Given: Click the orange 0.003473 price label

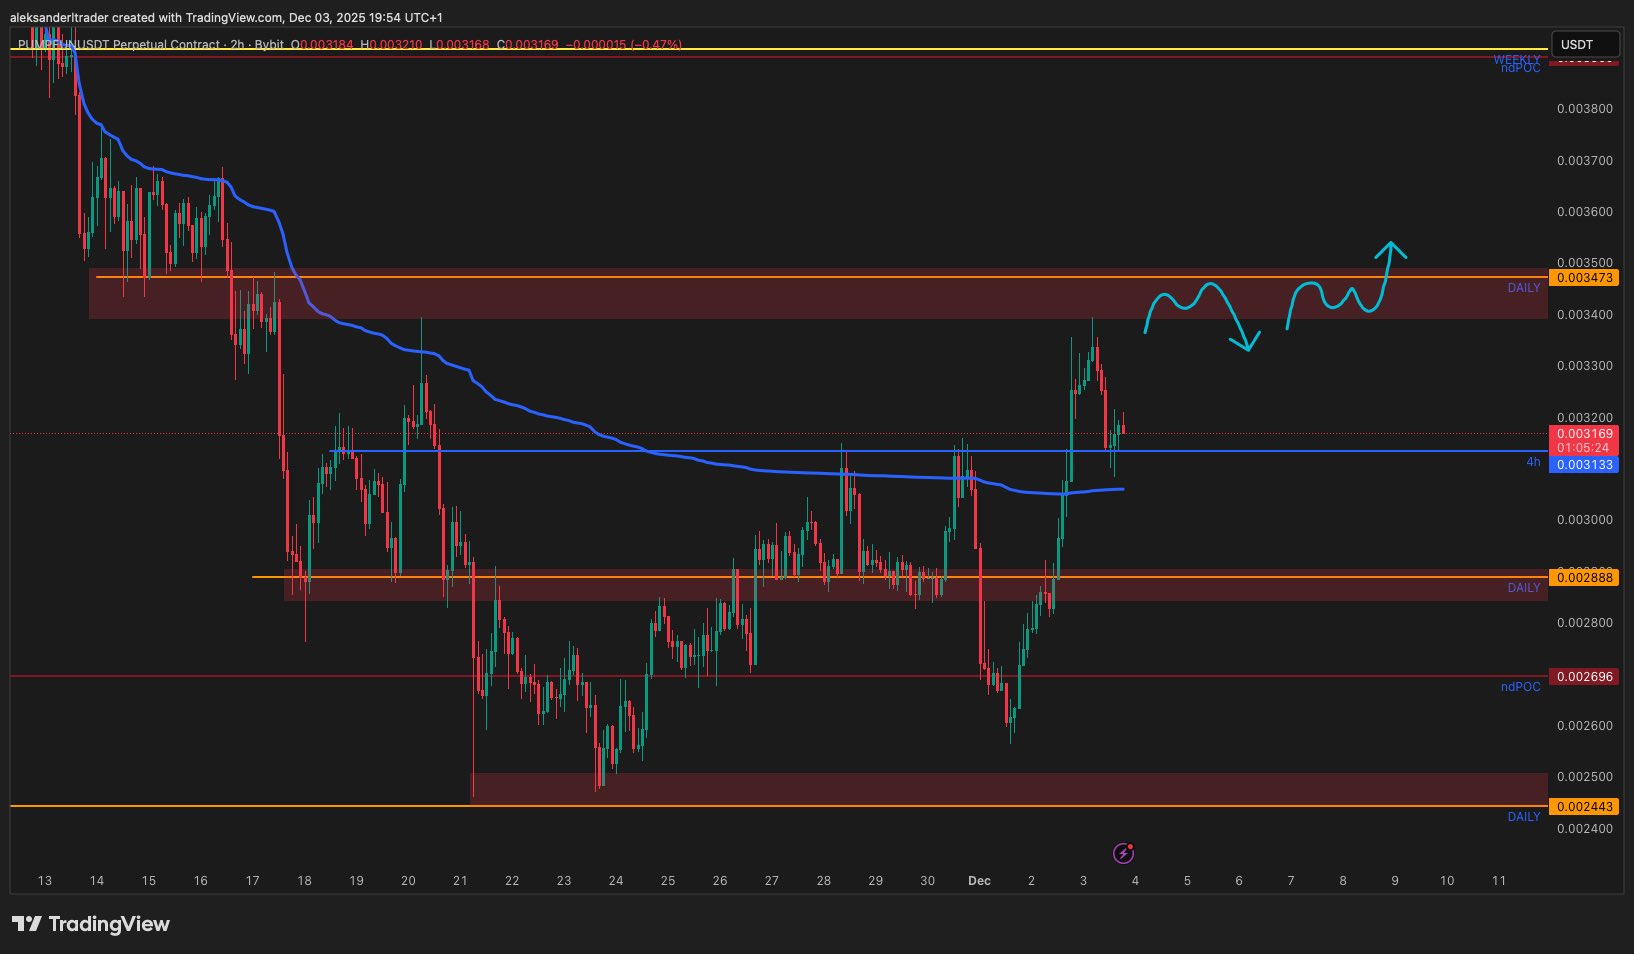Looking at the screenshot, I should pyautogui.click(x=1585, y=277).
